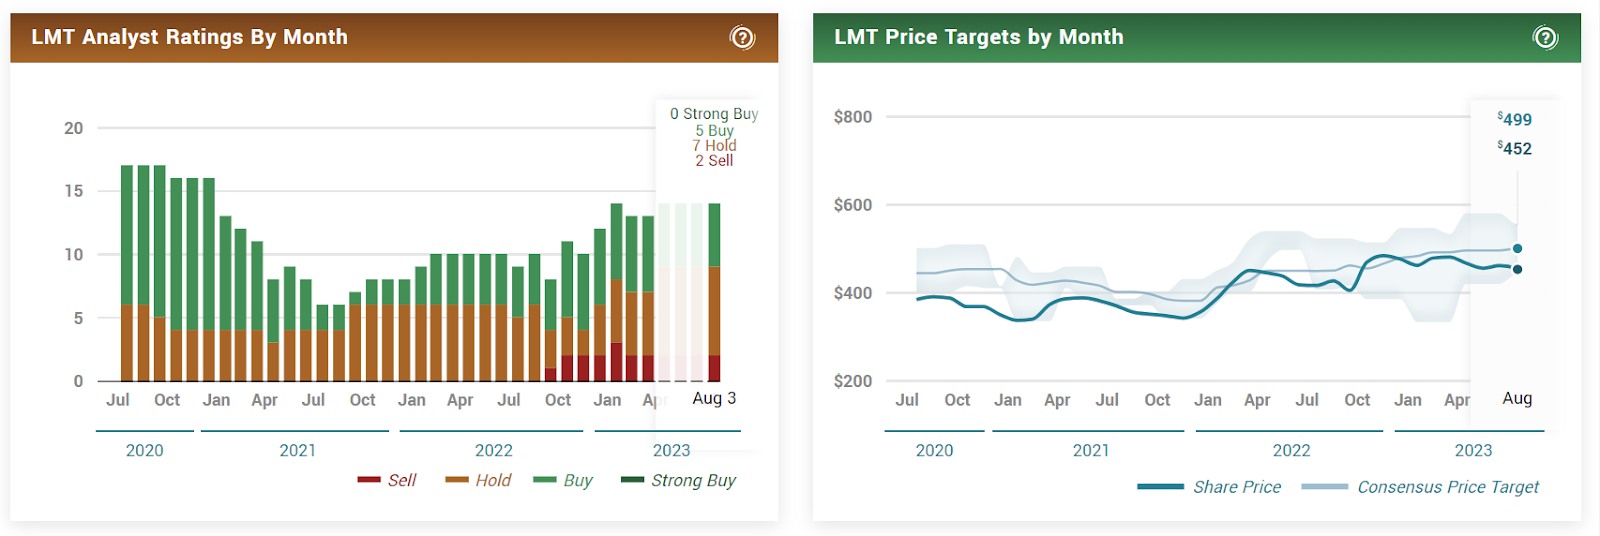Toggle Hold series in ratings legend
Image resolution: width=1600 pixels, height=536 pixels.
[x=478, y=480]
